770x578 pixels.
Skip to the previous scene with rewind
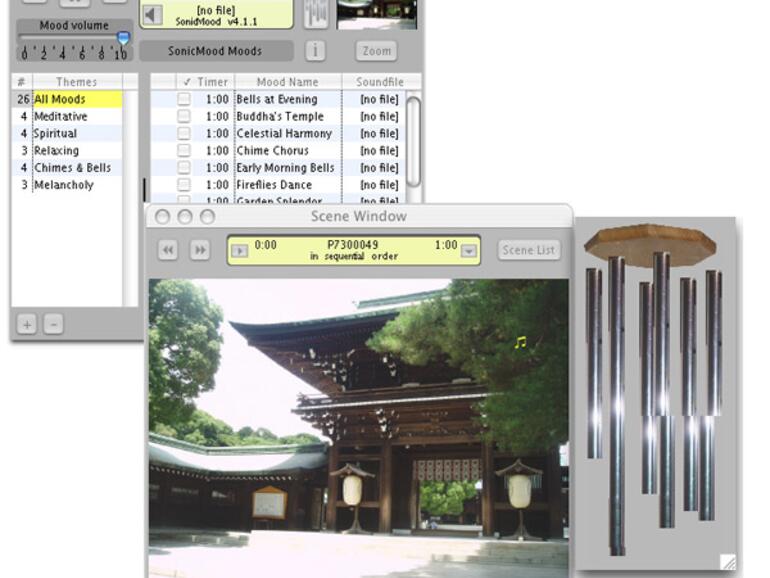click(168, 250)
